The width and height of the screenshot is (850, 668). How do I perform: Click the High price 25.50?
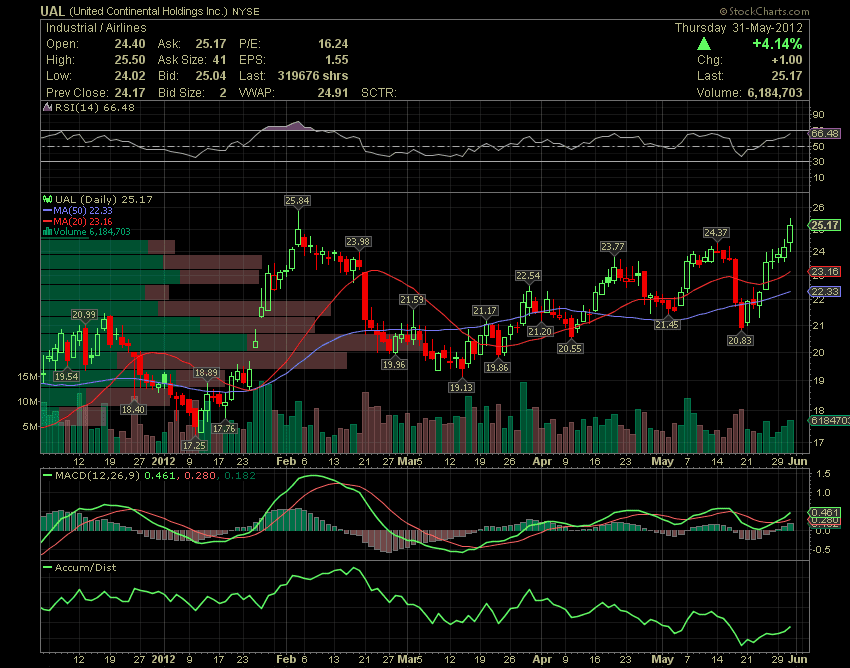(x=130, y=60)
